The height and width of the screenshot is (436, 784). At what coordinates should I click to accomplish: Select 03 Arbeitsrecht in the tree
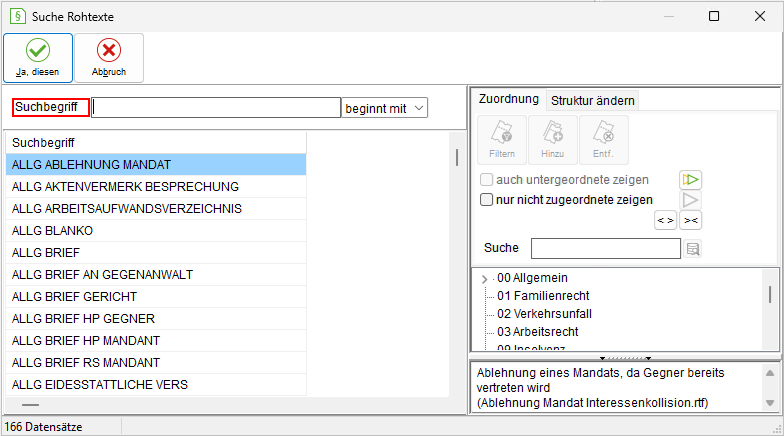click(x=538, y=332)
